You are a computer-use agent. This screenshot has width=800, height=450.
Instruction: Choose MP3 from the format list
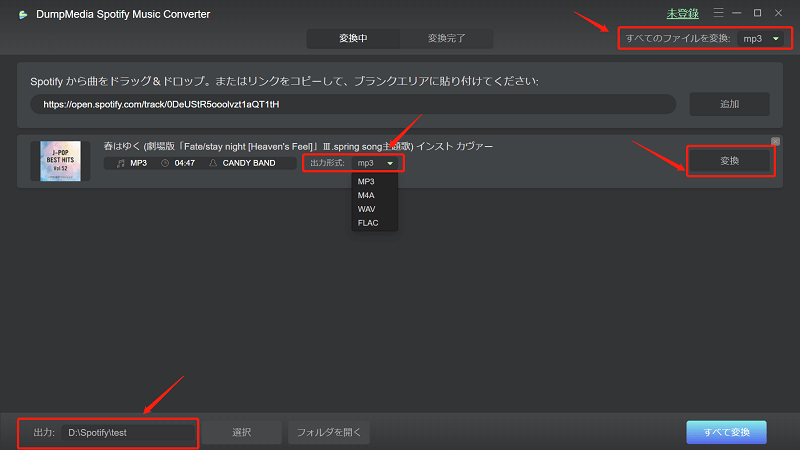point(366,182)
